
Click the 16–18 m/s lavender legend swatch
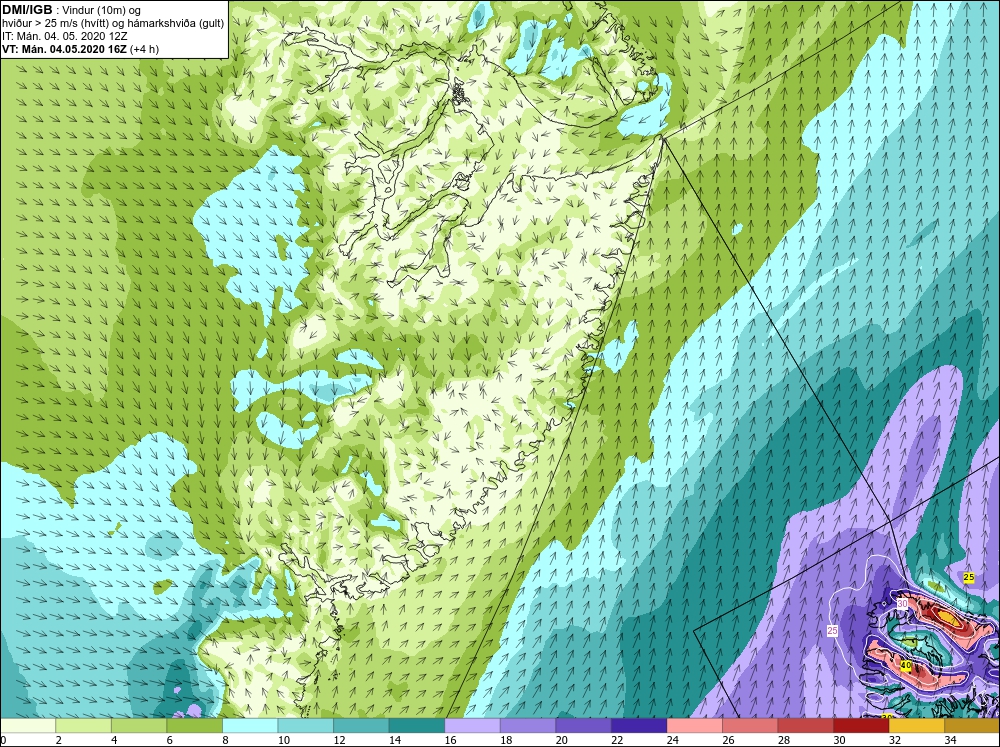(x=472, y=725)
